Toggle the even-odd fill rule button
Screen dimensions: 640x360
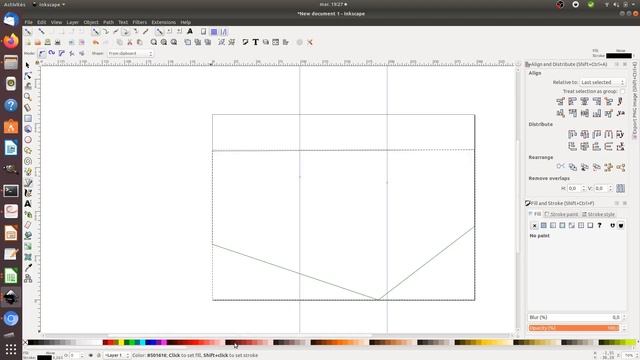tap(612, 225)
